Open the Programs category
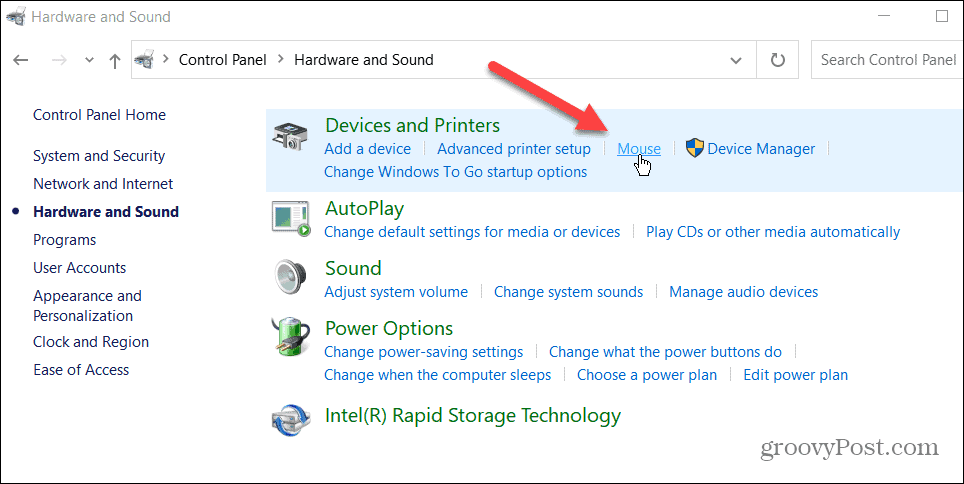Image resolution: width=964 pixels, height=484 pixels. (x=65, y=240)
